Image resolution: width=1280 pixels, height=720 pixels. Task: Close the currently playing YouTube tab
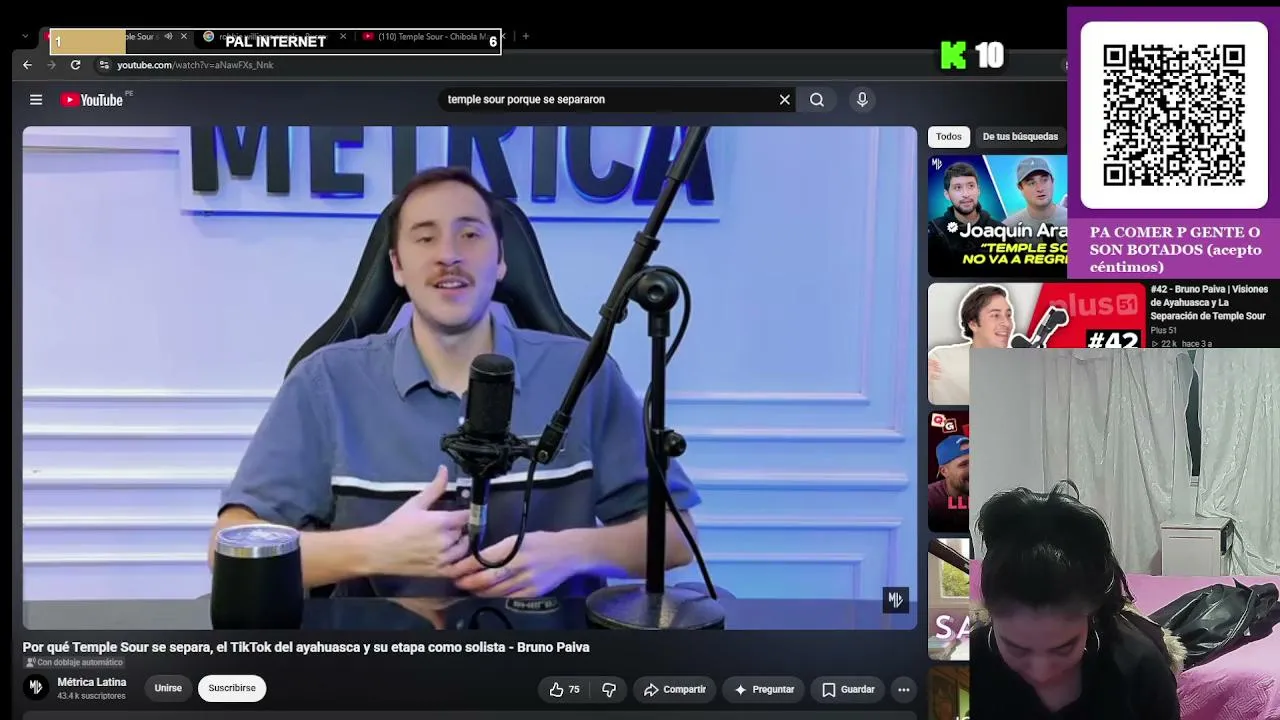(184, 37)
